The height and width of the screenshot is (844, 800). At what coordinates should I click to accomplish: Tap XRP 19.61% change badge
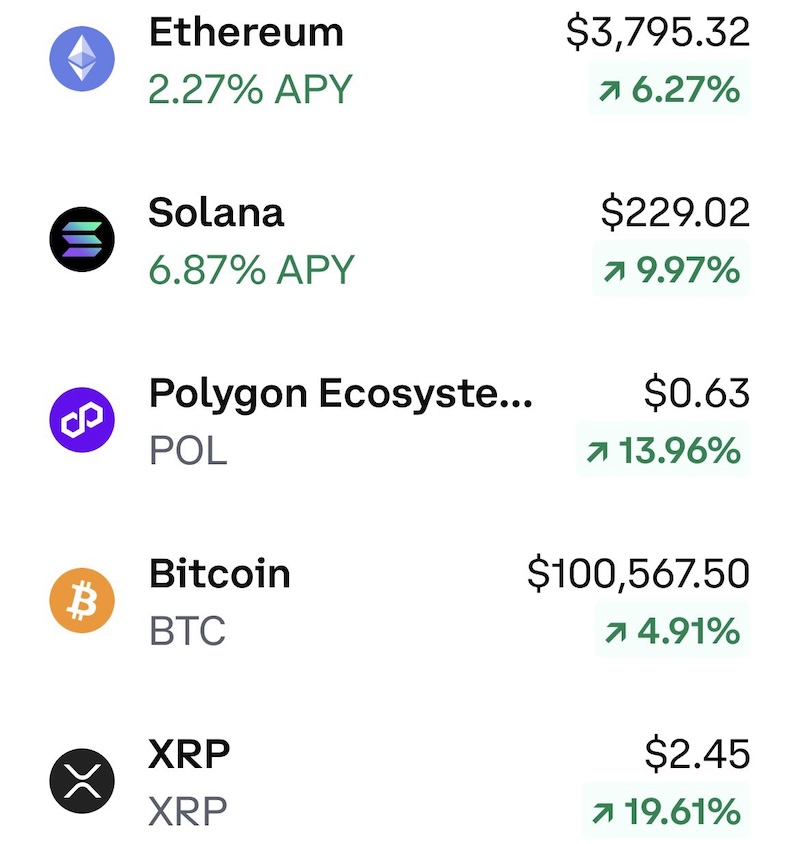click(663, 811)
